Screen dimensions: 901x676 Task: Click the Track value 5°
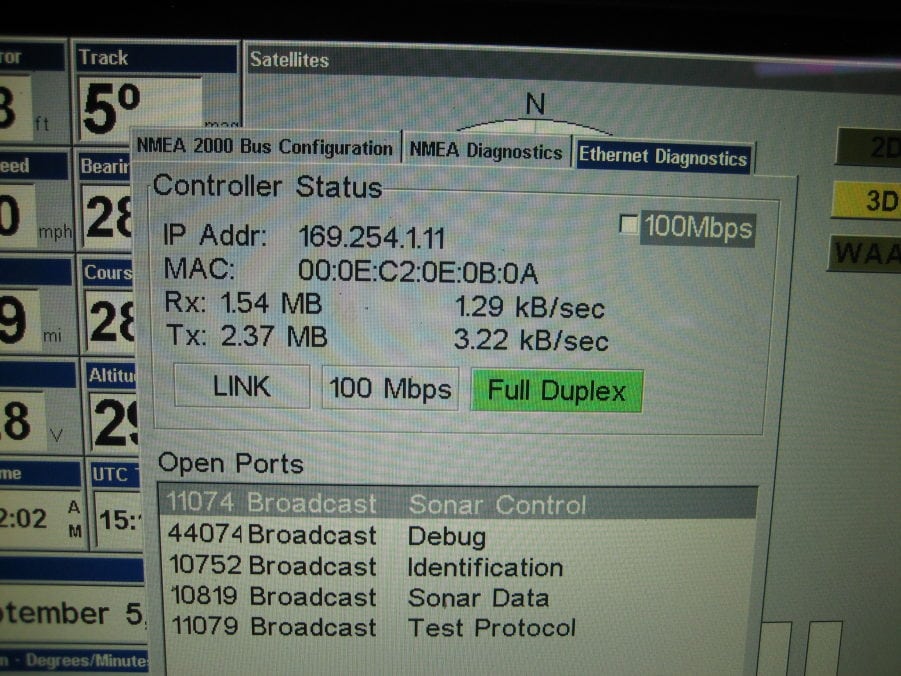[x=112, y=109]
